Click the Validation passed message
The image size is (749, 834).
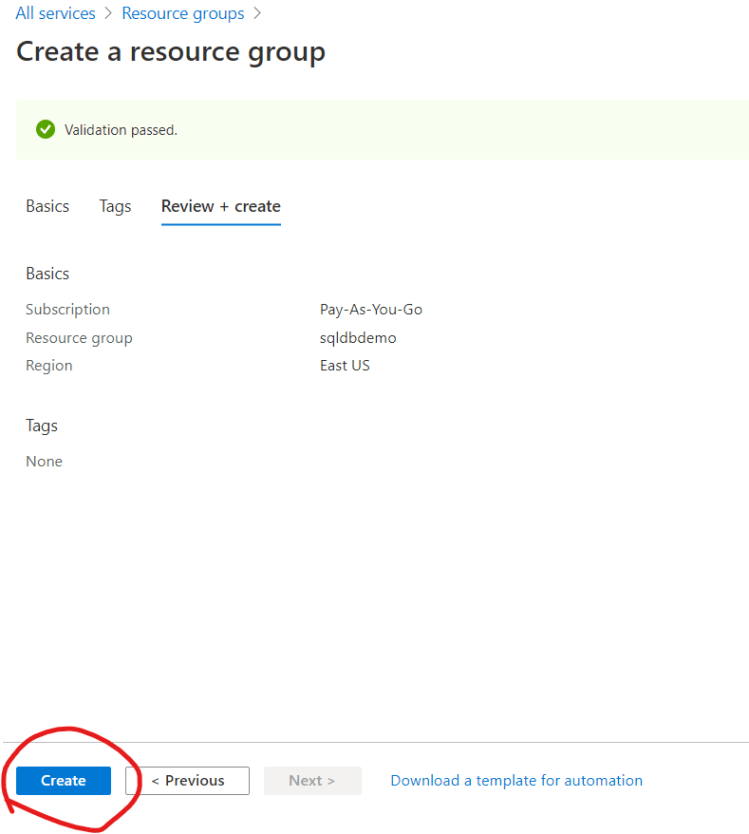coord(121,130)
